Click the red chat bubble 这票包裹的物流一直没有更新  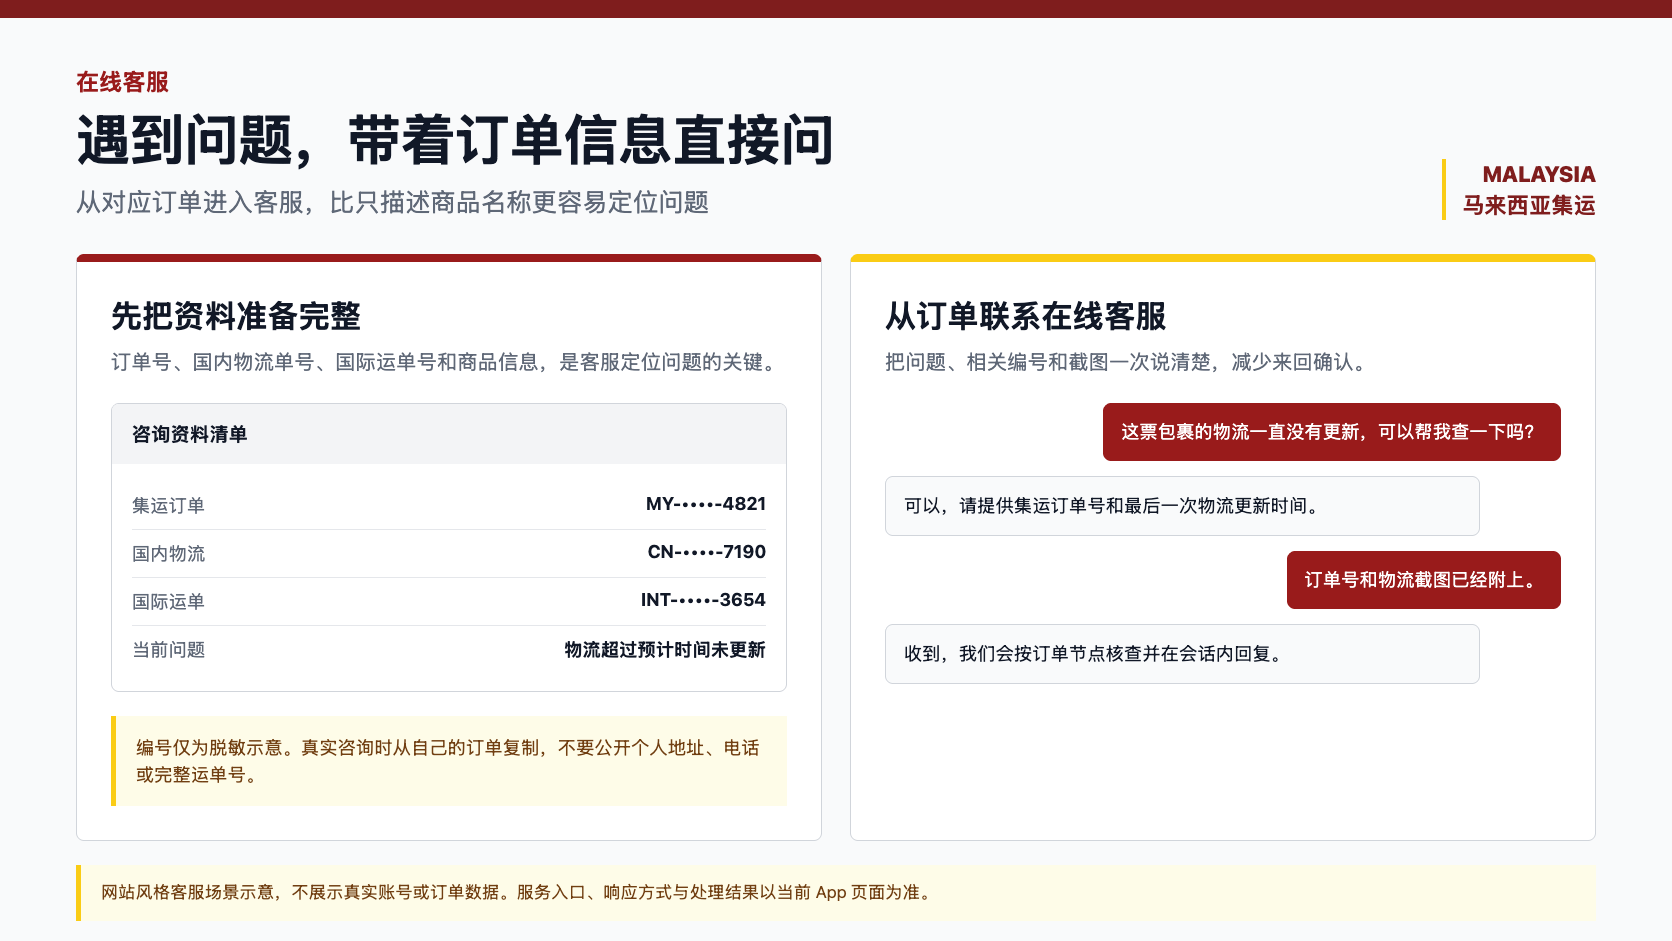(x=1332, y=432)
